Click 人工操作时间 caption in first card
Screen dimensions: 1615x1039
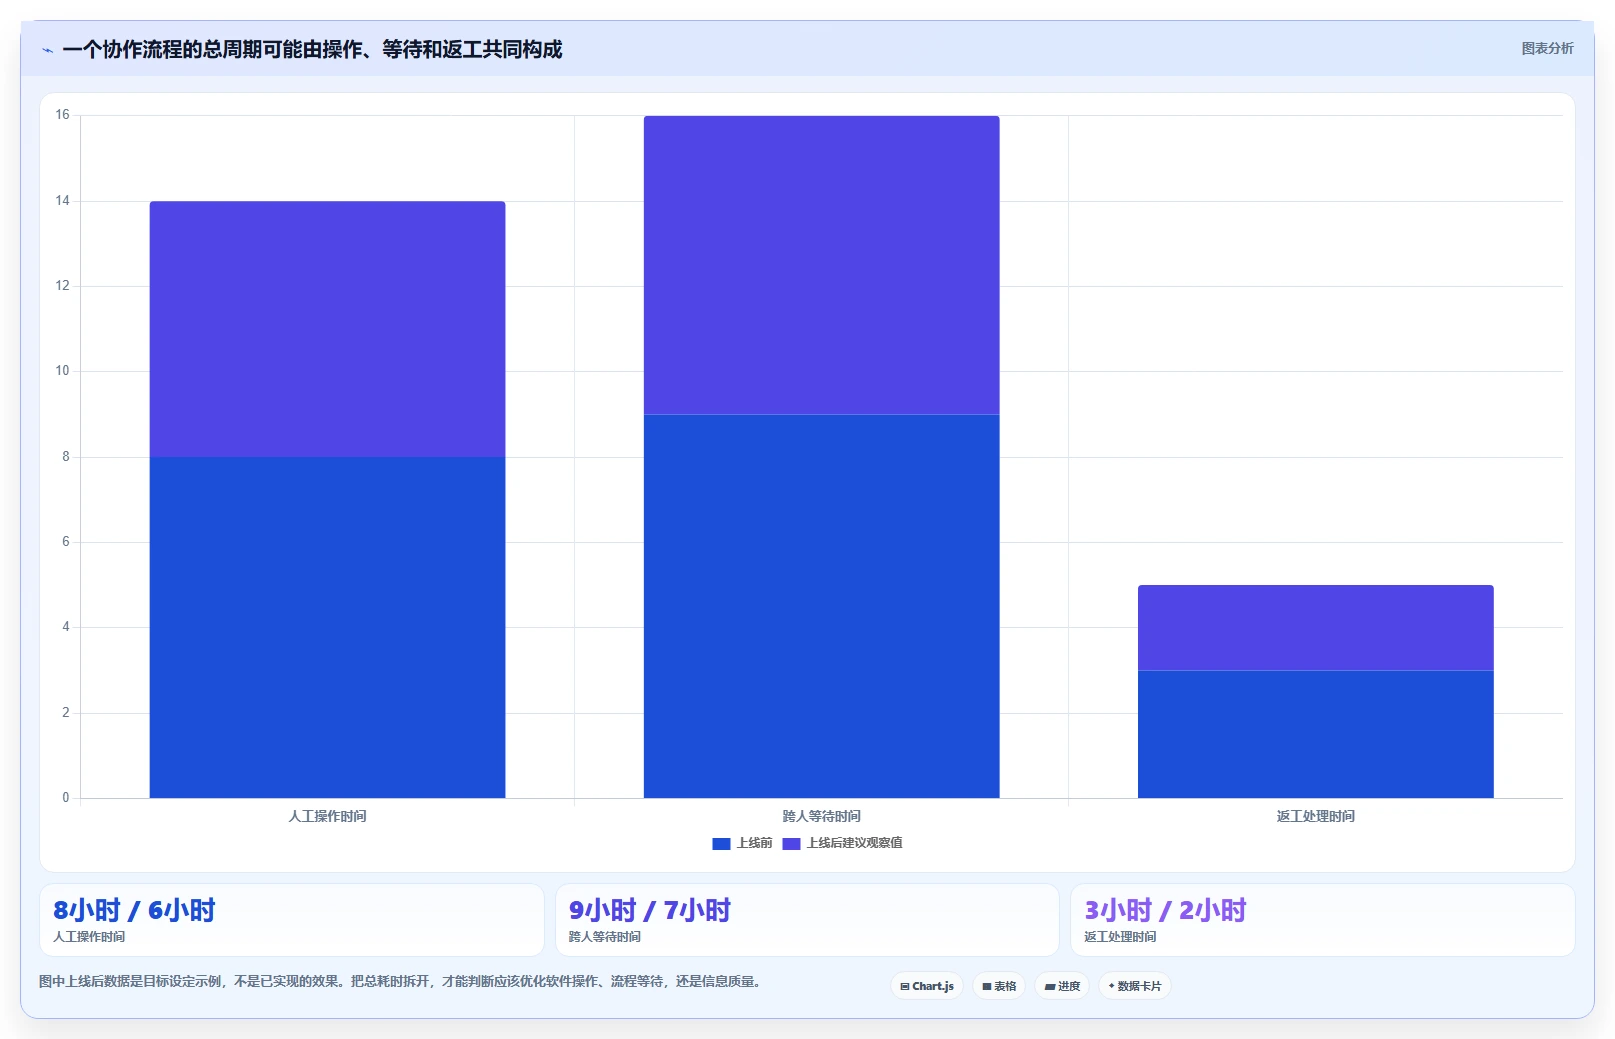pyautogui.click(x=89, y=937)
